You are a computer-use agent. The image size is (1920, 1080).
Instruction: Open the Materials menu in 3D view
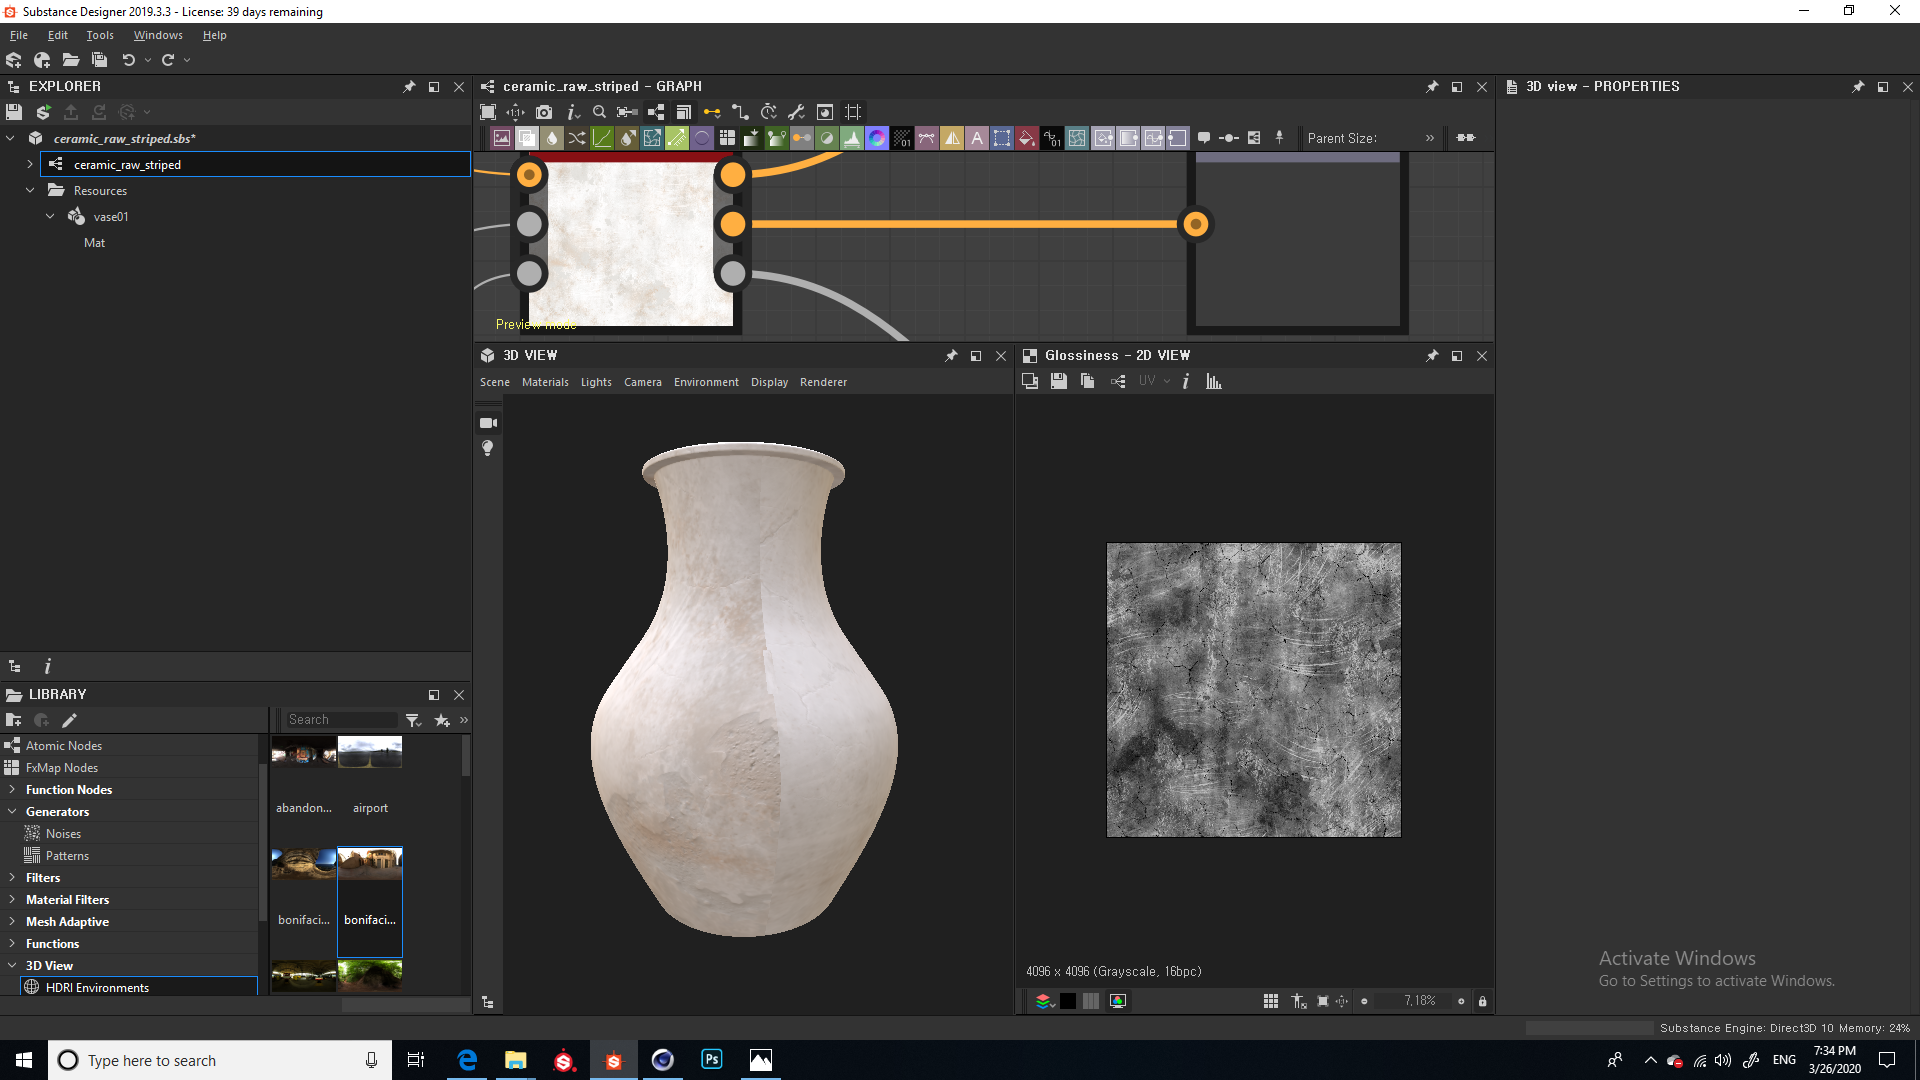click(x=545, y=382)
